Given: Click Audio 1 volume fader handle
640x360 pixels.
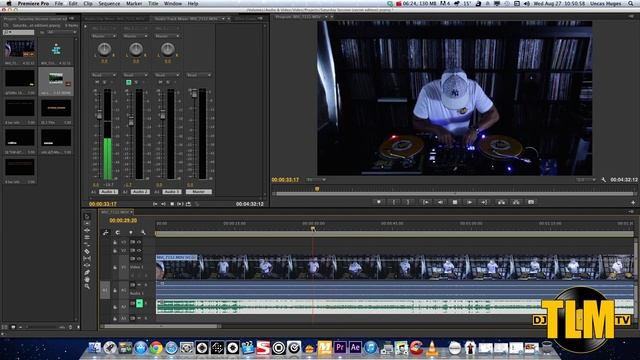Looking at the screenshot, I should (x=99, y=116).
